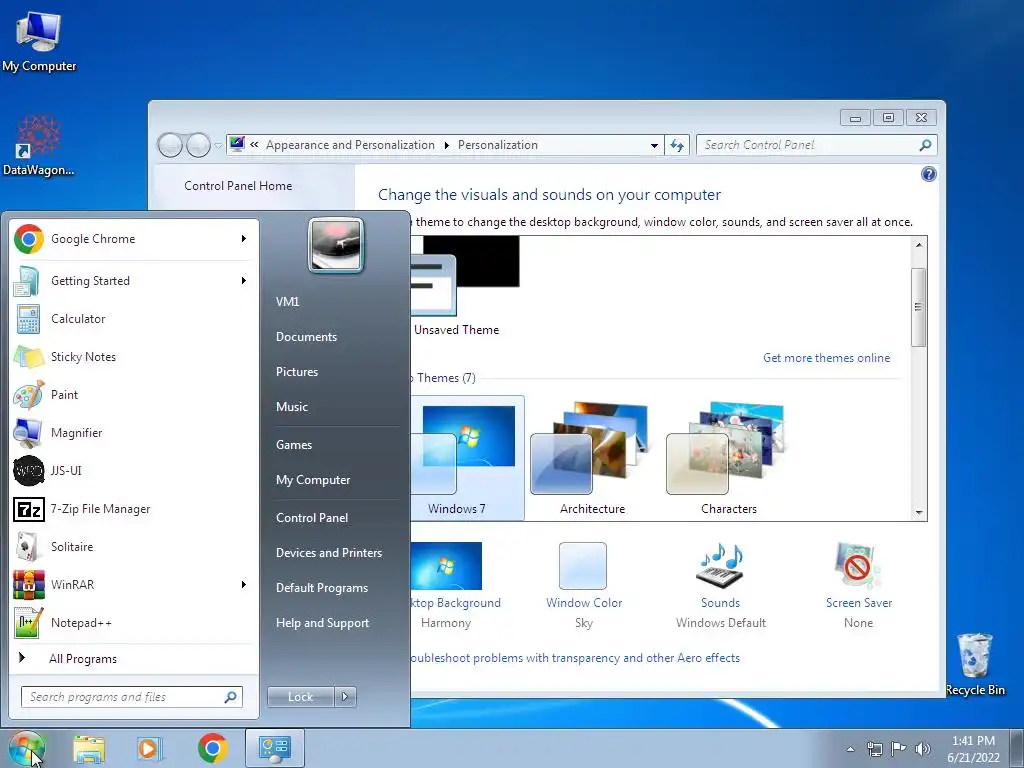
Task: Expand WinRAR recent items arrow
Action: [244, 584]
